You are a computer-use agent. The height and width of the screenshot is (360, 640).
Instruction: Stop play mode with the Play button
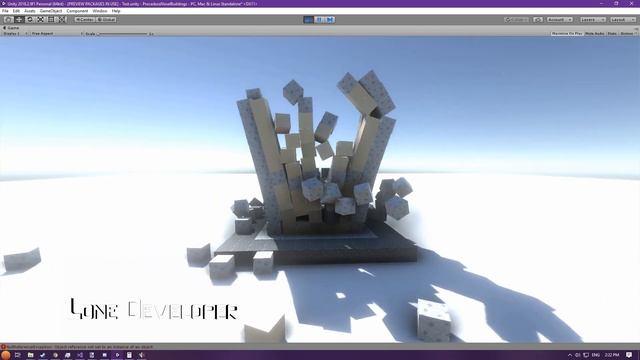(x=309, y=20)
